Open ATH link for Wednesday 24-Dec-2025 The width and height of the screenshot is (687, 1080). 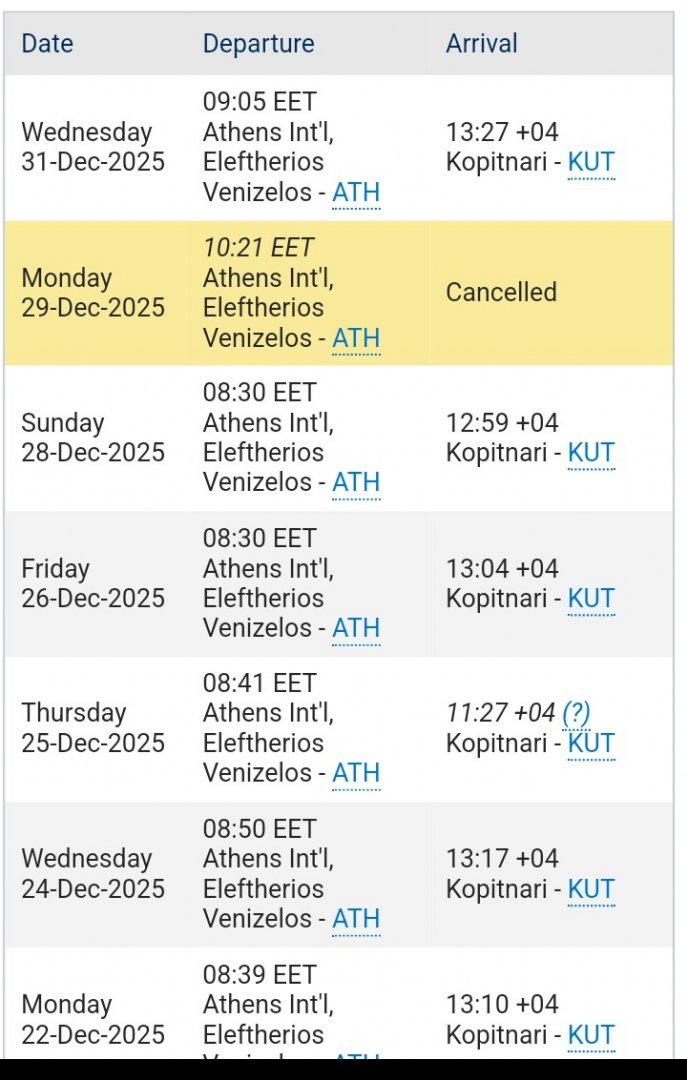tap(356, 918)
